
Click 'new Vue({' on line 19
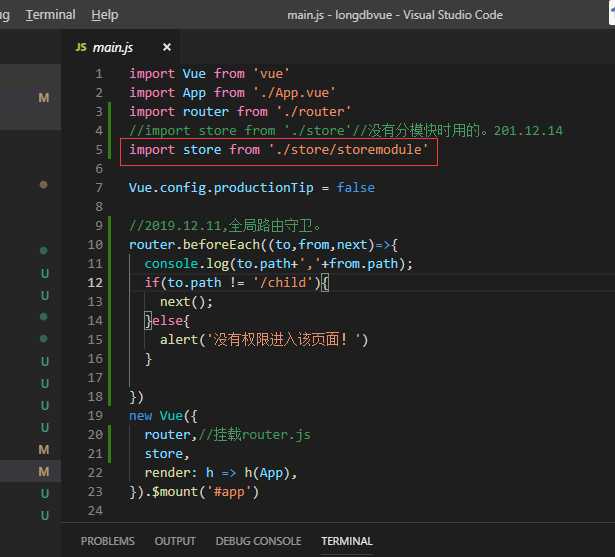click(x=164, y=416)
